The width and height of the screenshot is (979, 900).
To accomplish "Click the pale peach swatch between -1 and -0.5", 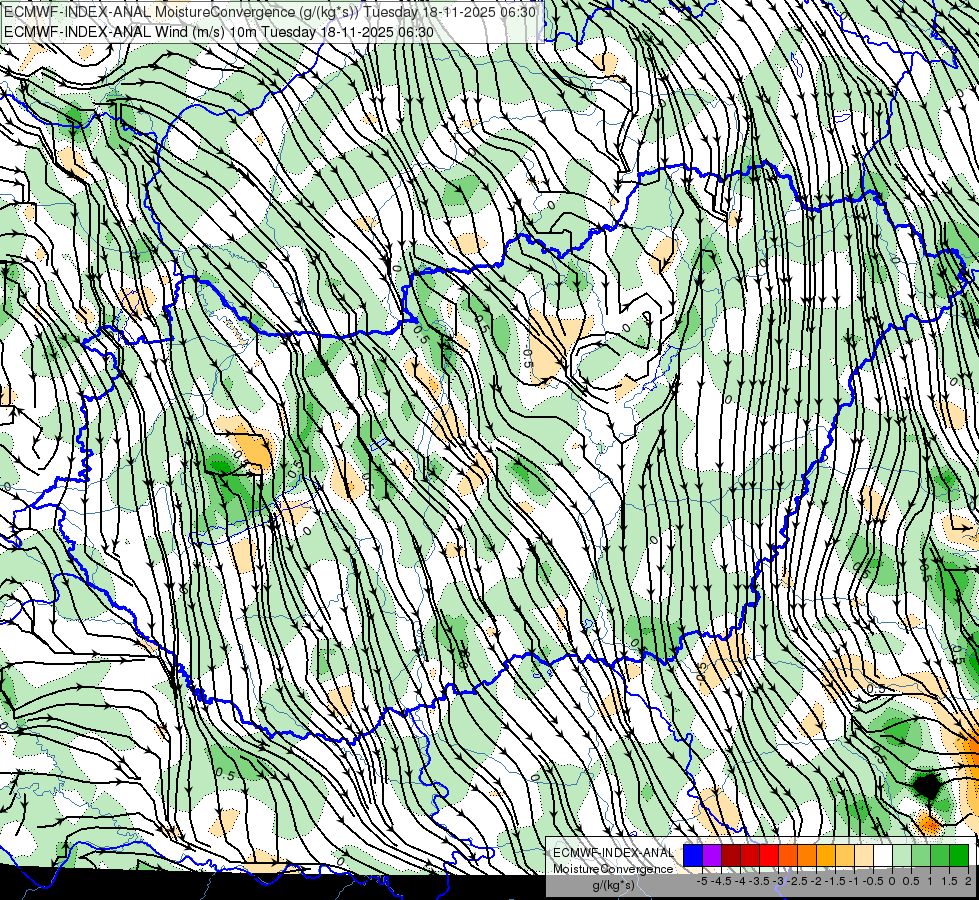I will (864, 855).
